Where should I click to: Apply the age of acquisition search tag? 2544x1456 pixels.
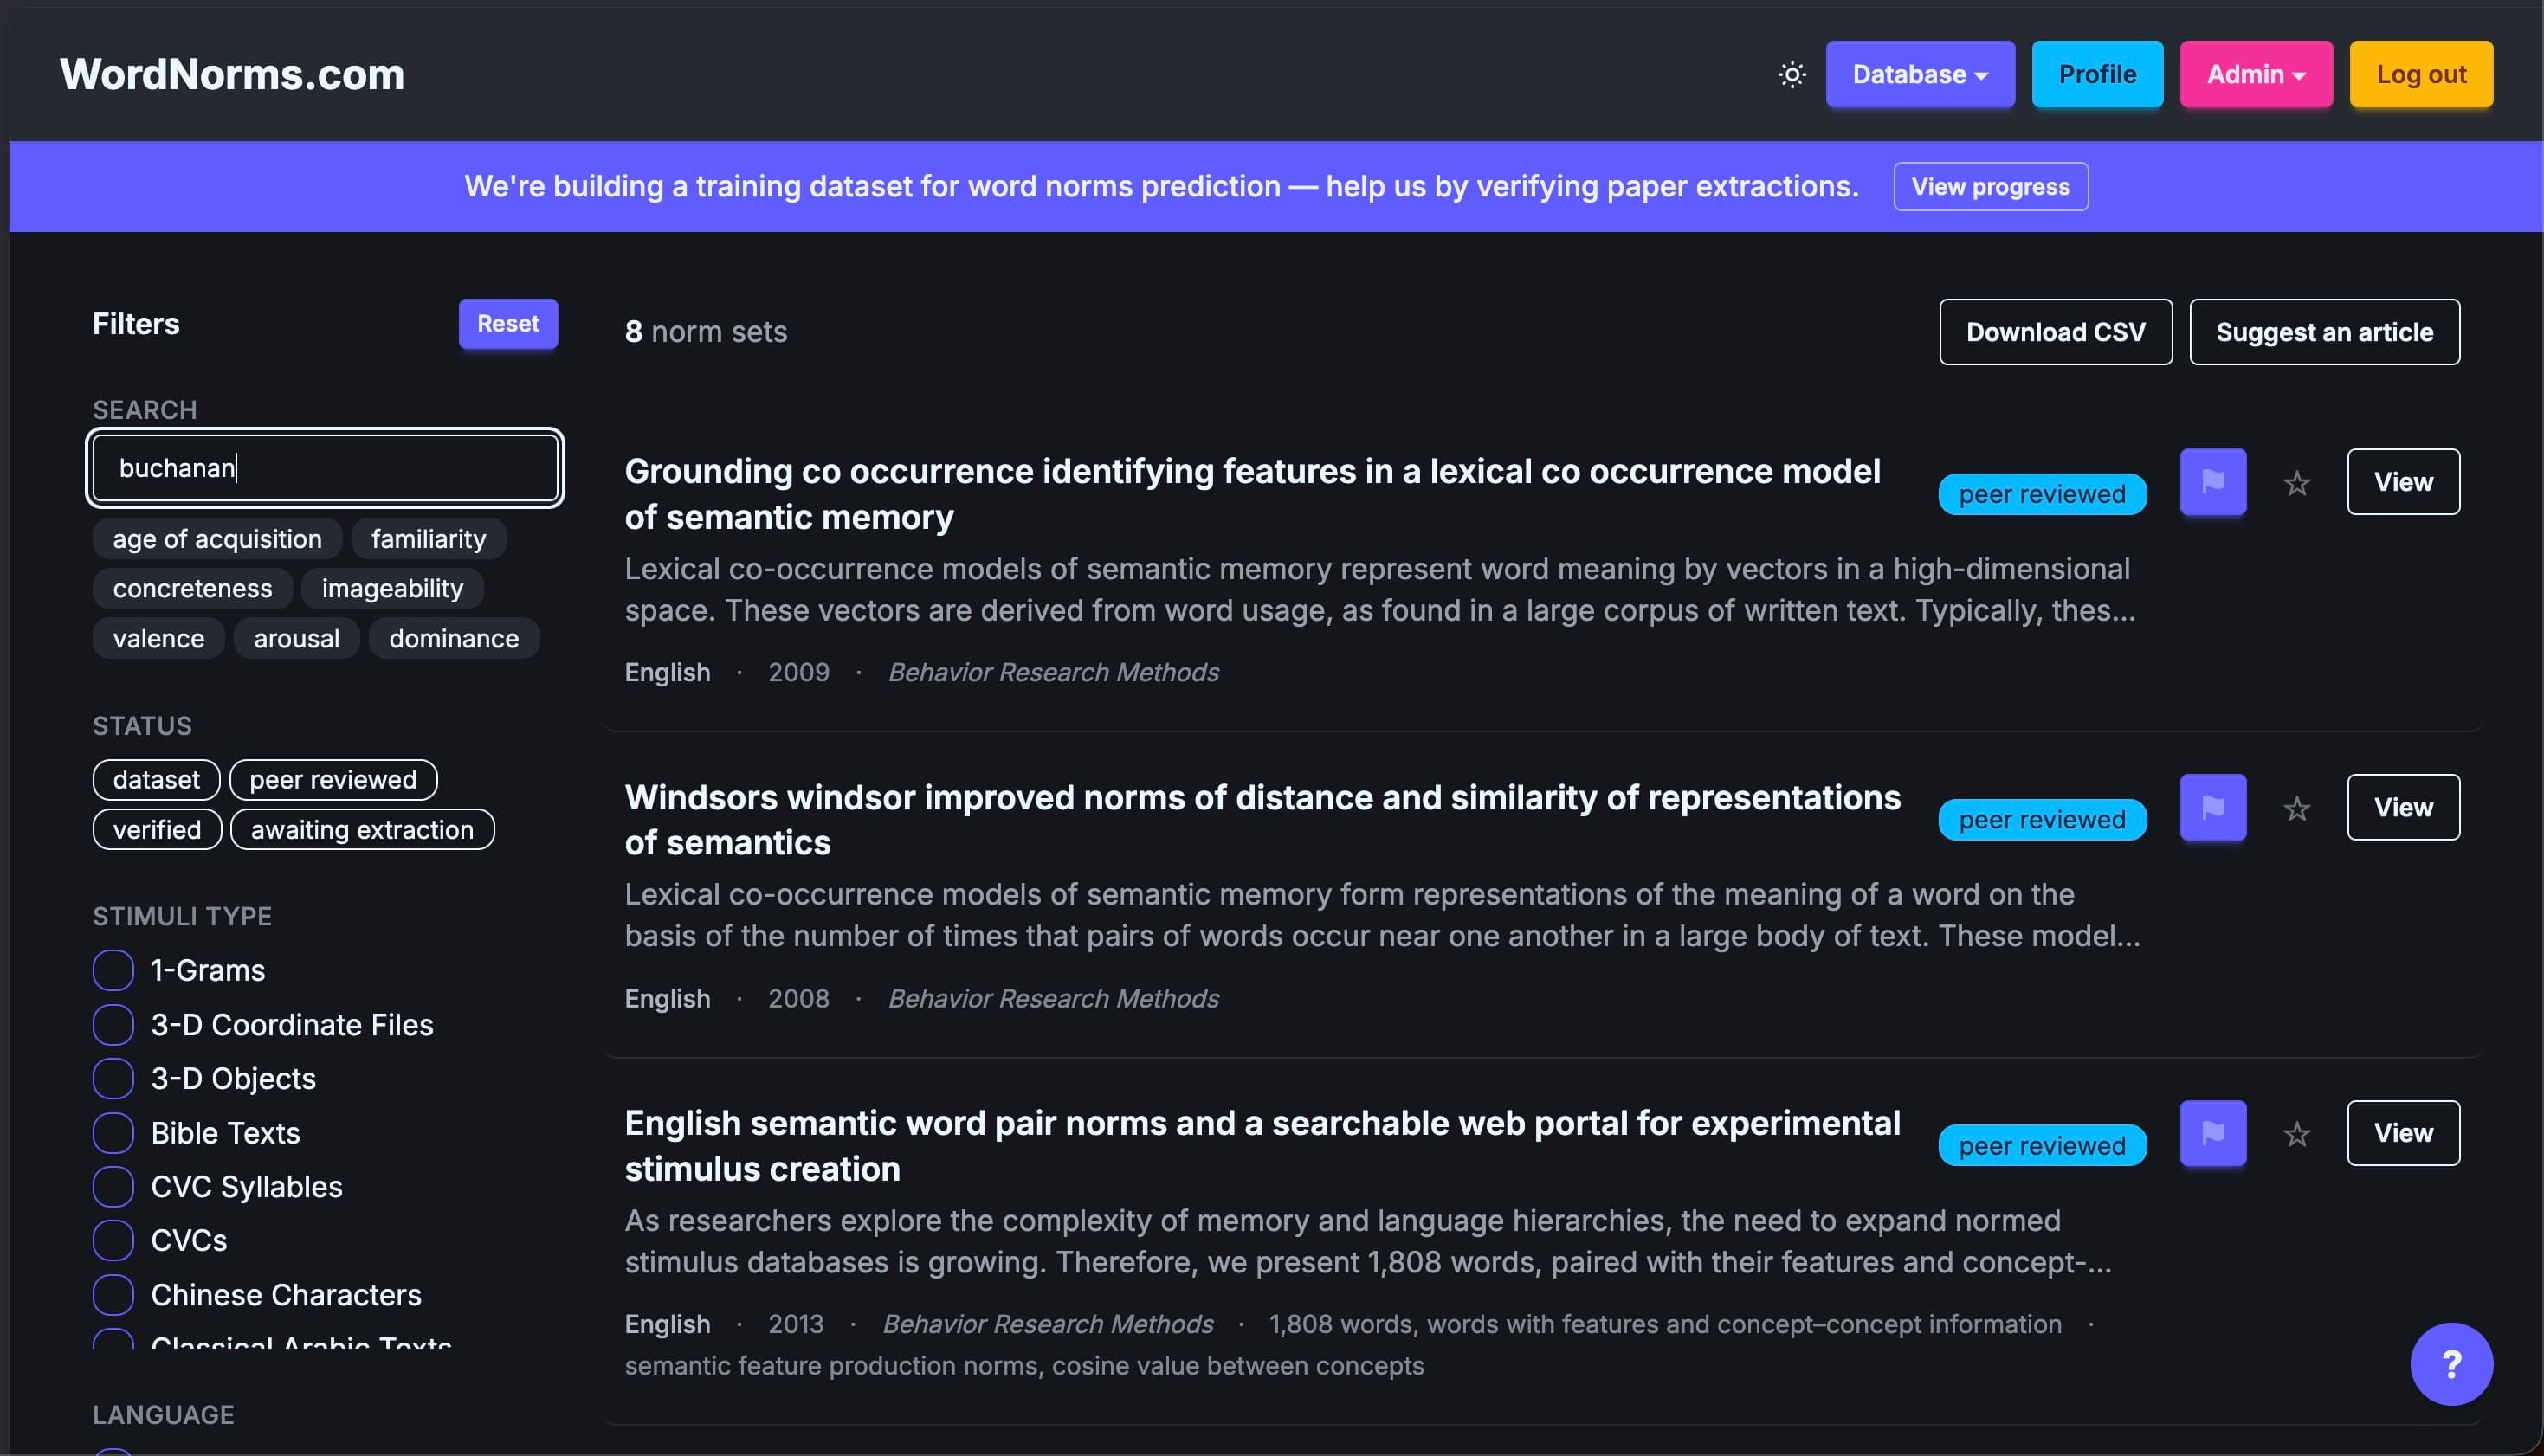pos(217,539)
